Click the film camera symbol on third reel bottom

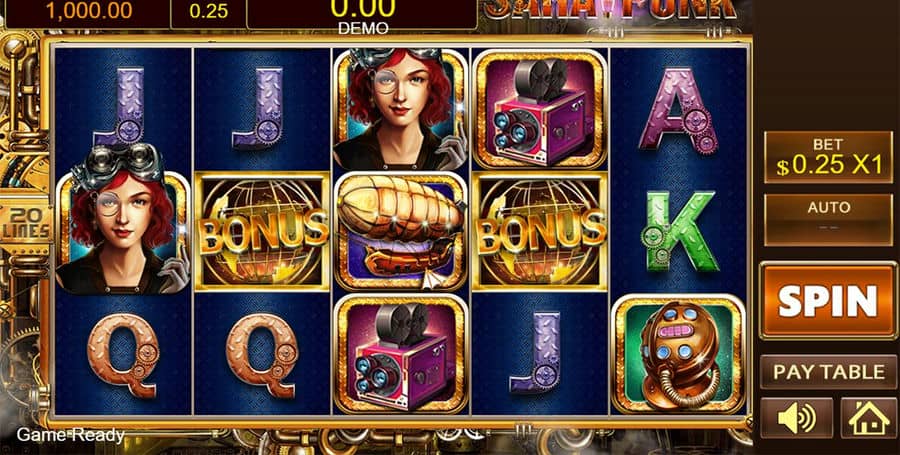pos(401,354)
